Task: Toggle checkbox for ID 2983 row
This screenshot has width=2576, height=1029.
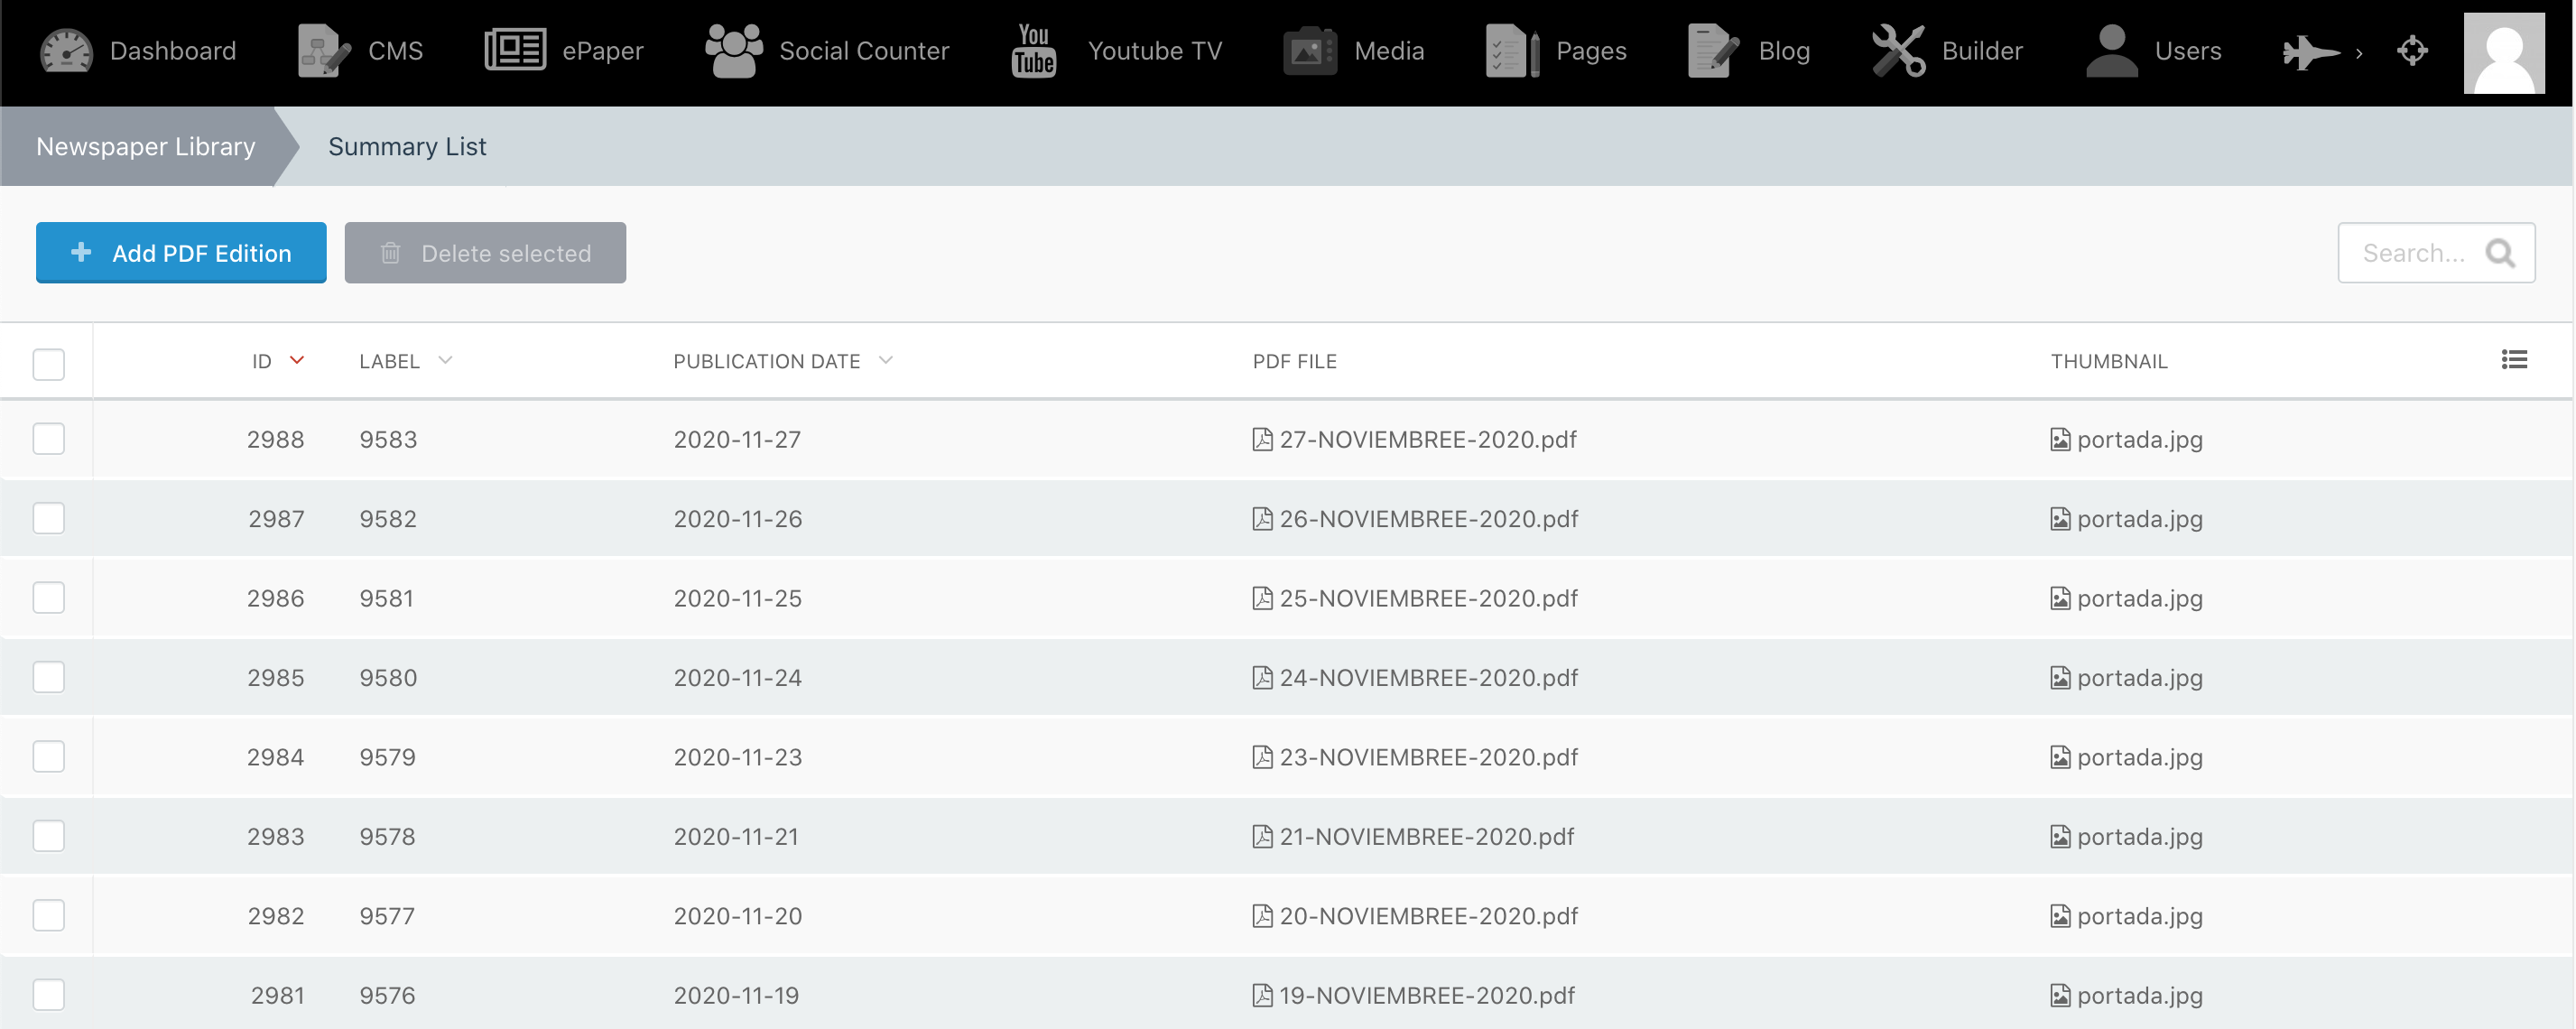Action: coord(50,837)
